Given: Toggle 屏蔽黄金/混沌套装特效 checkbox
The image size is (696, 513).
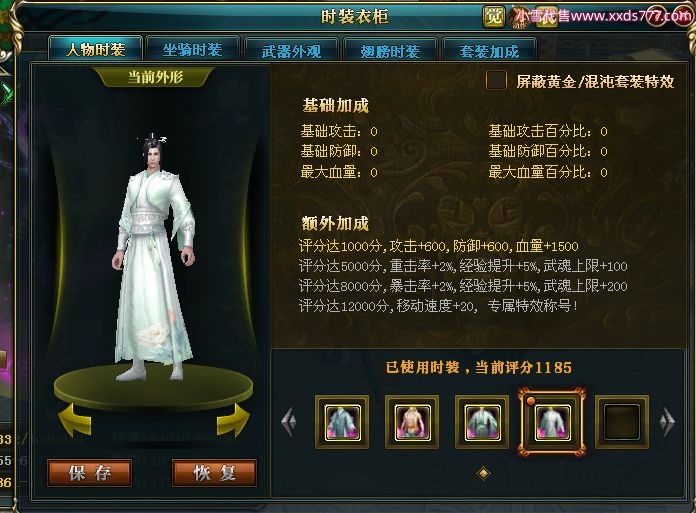Looking at the screenshot, I should [496, 81].
